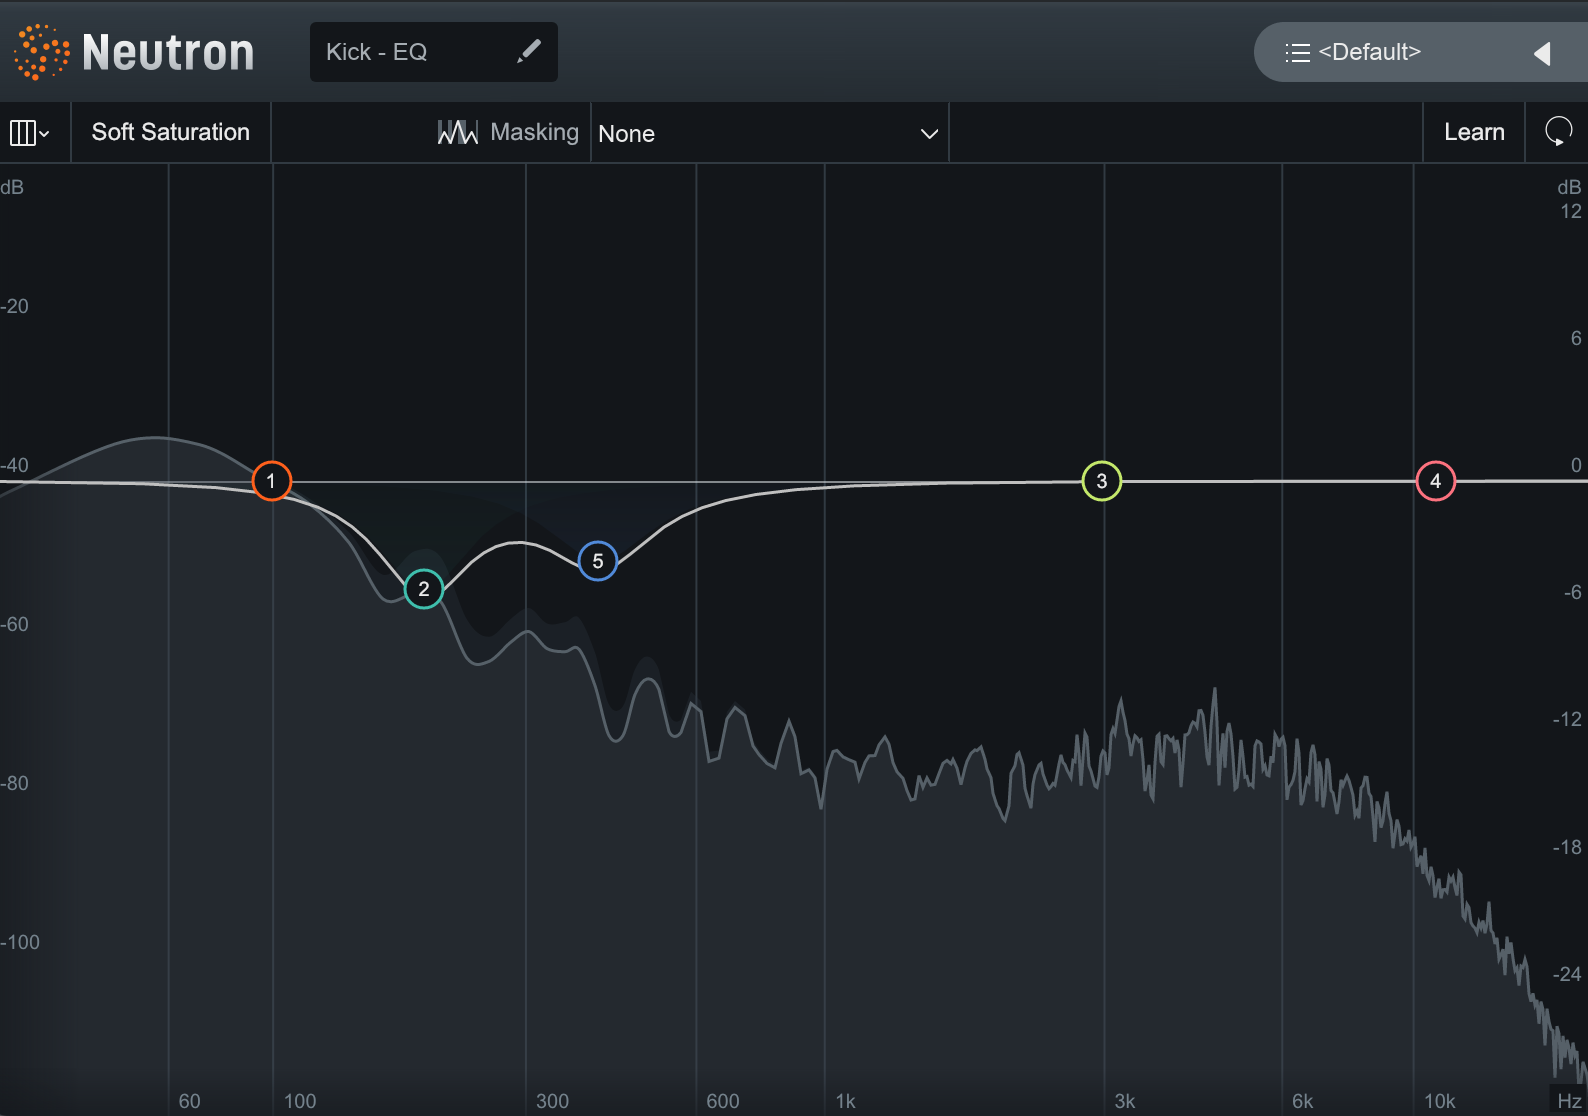This screenshot has height=1116, width=1588.
Task: Open the panel layout columns icon
Action: coord(22,133)
